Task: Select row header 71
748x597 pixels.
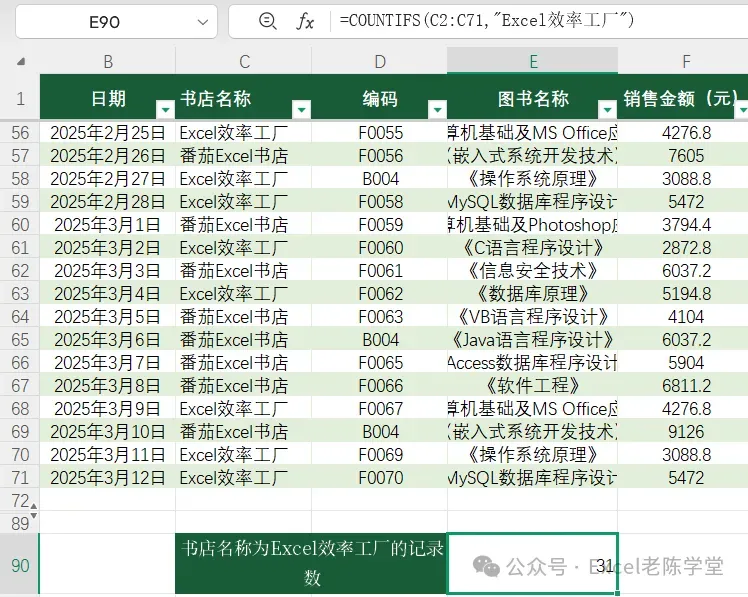Action: click(x=20, y=478)
